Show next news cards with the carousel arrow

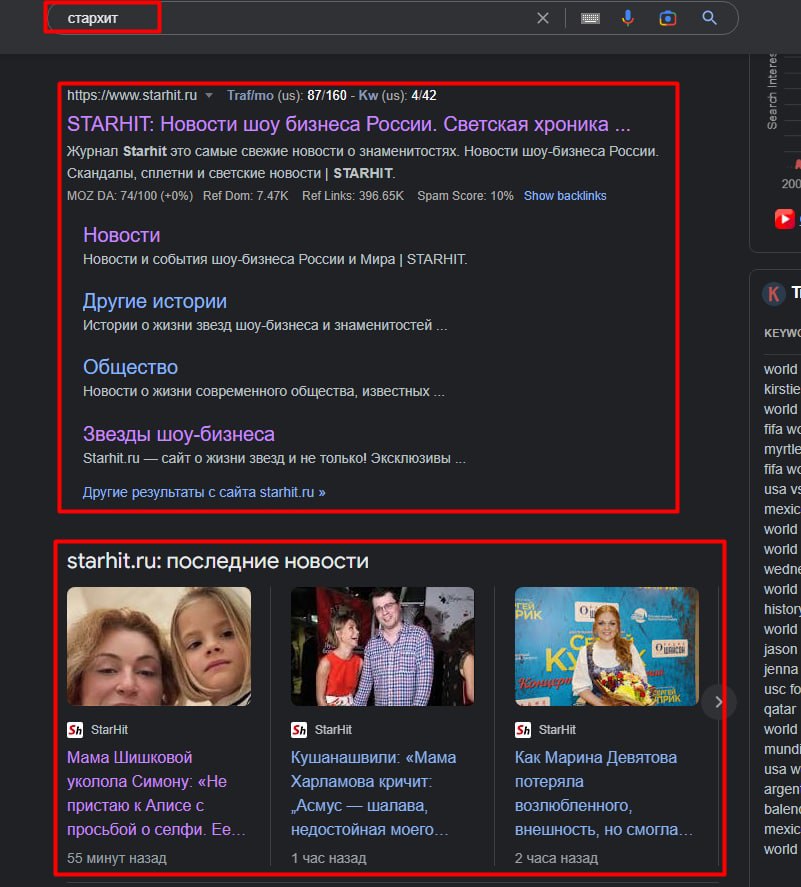(718, 702)
